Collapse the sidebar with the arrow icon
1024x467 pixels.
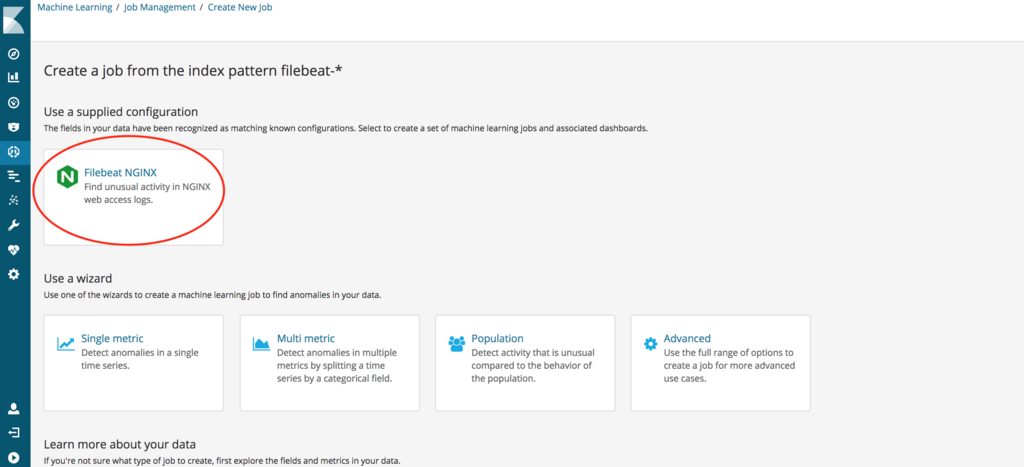pyautogui.click(x=13, y=458)
